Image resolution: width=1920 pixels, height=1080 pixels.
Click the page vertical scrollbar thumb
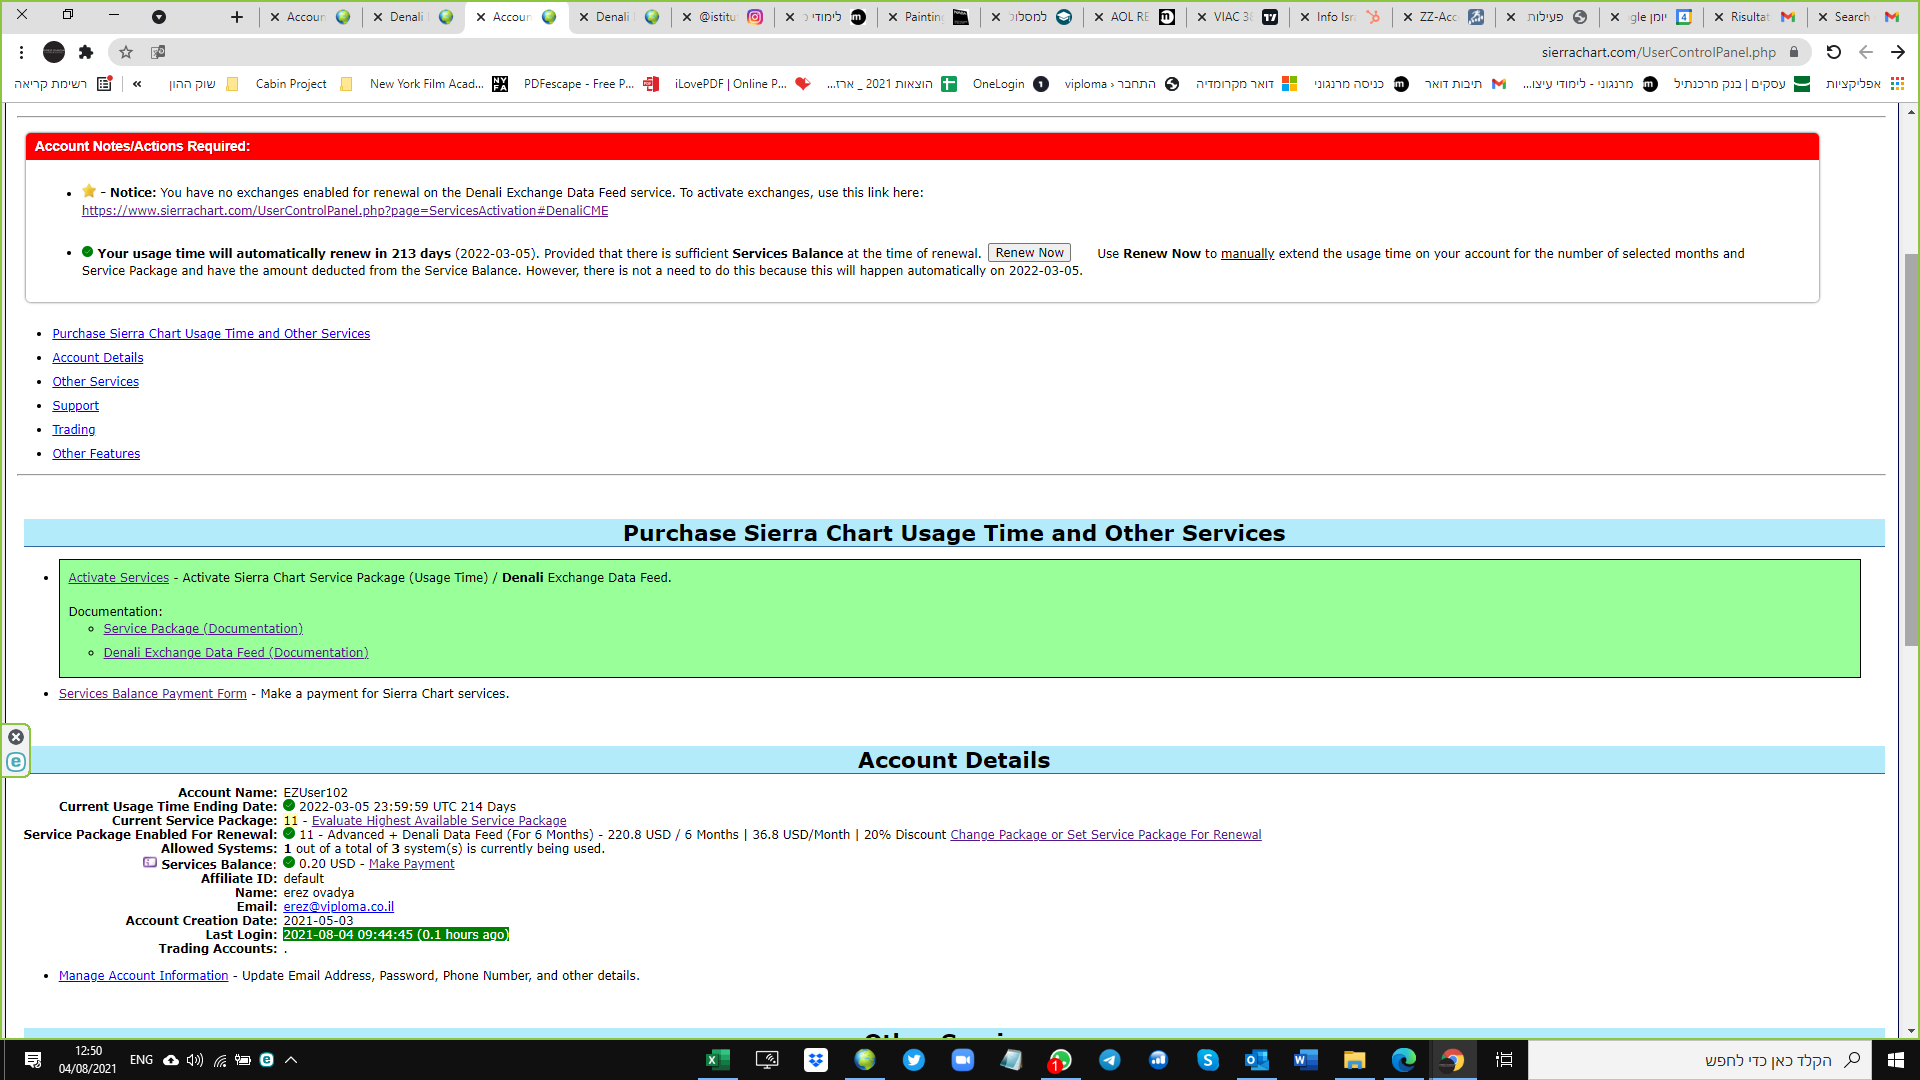point(1911,450)
